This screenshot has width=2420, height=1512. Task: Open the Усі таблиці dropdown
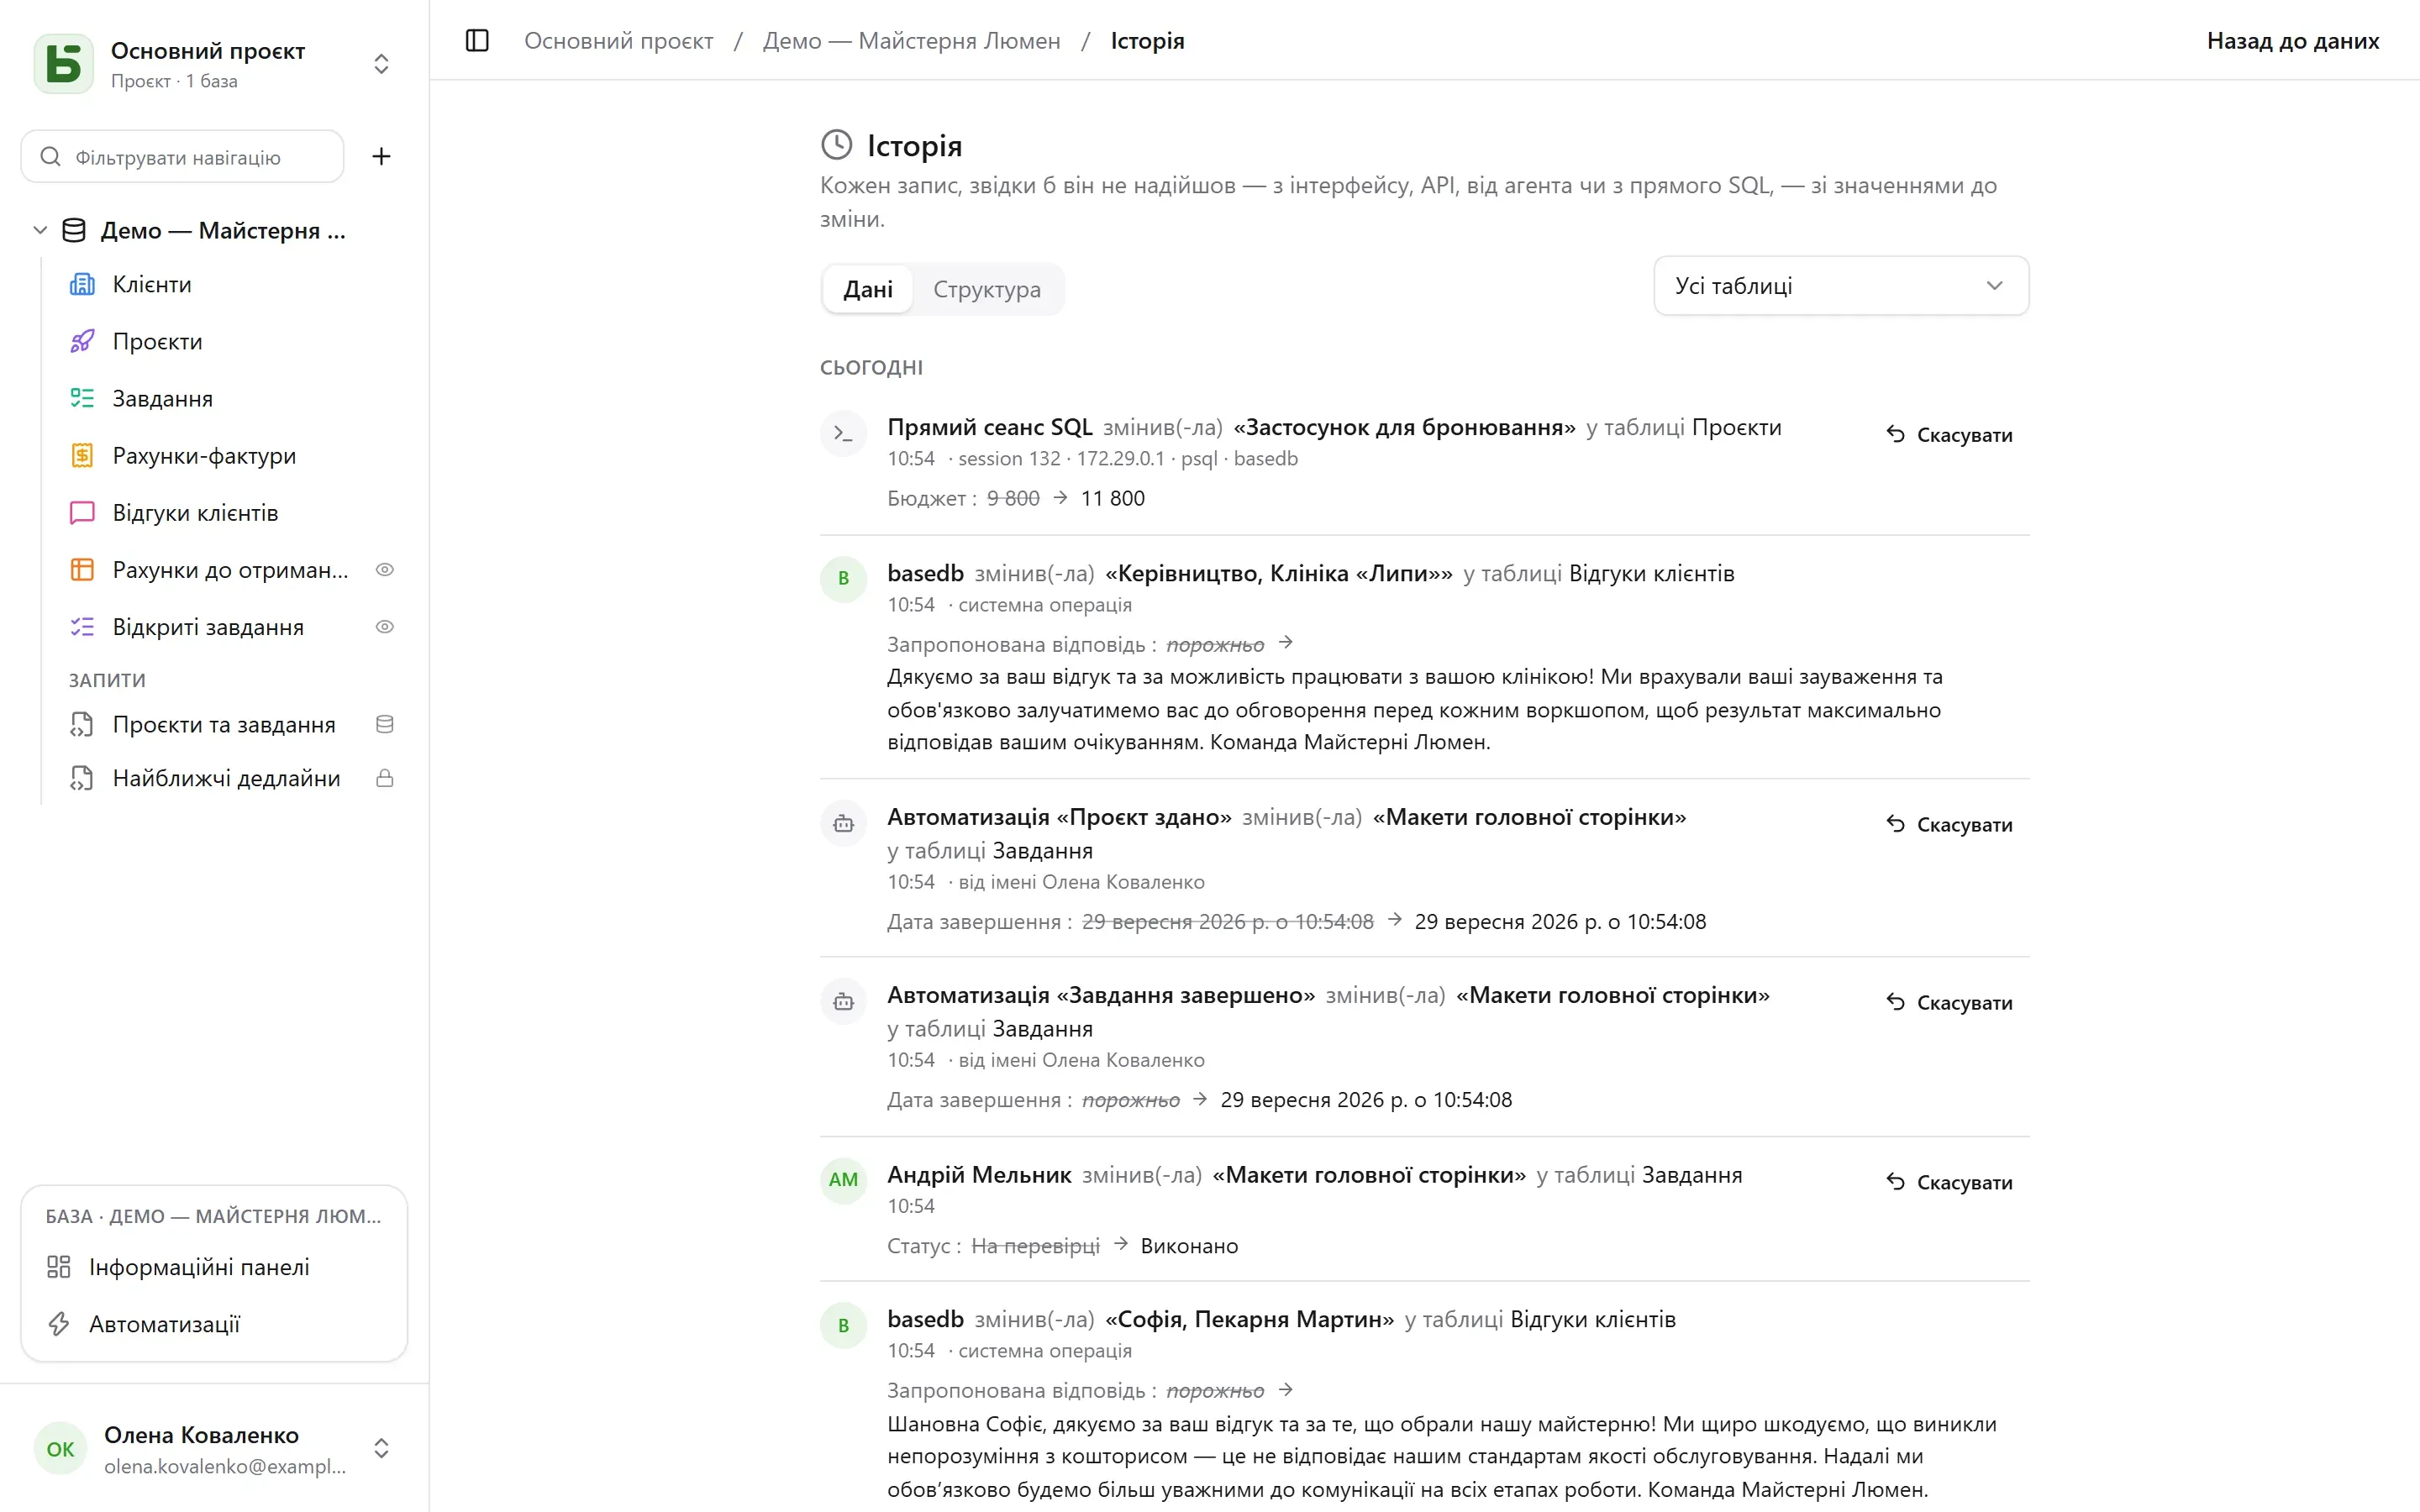[1840, 286]
